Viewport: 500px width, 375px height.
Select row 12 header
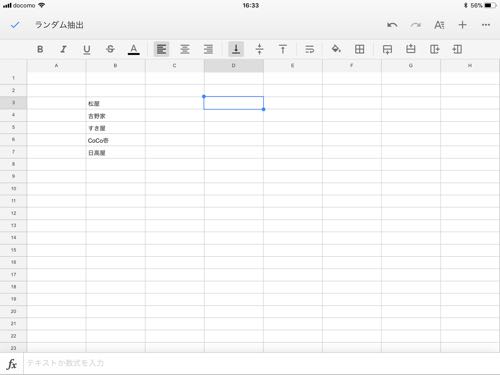(13, 213)
